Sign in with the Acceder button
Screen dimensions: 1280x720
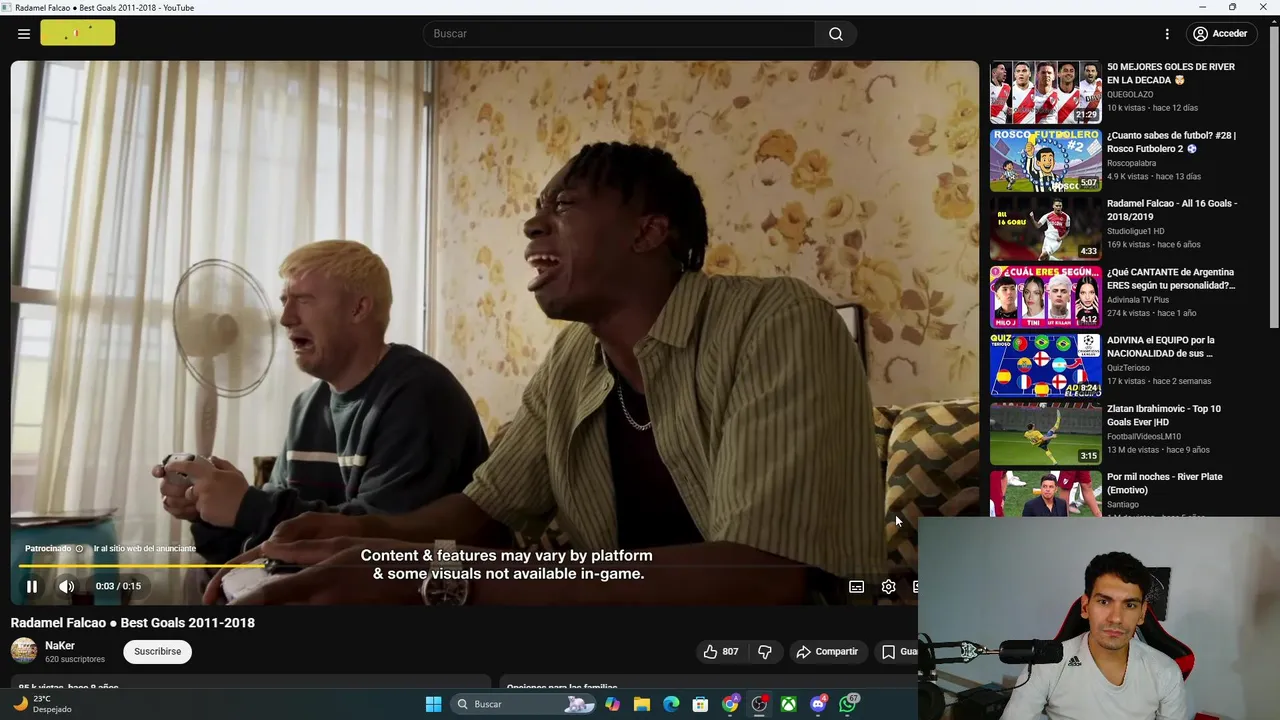1221,34
